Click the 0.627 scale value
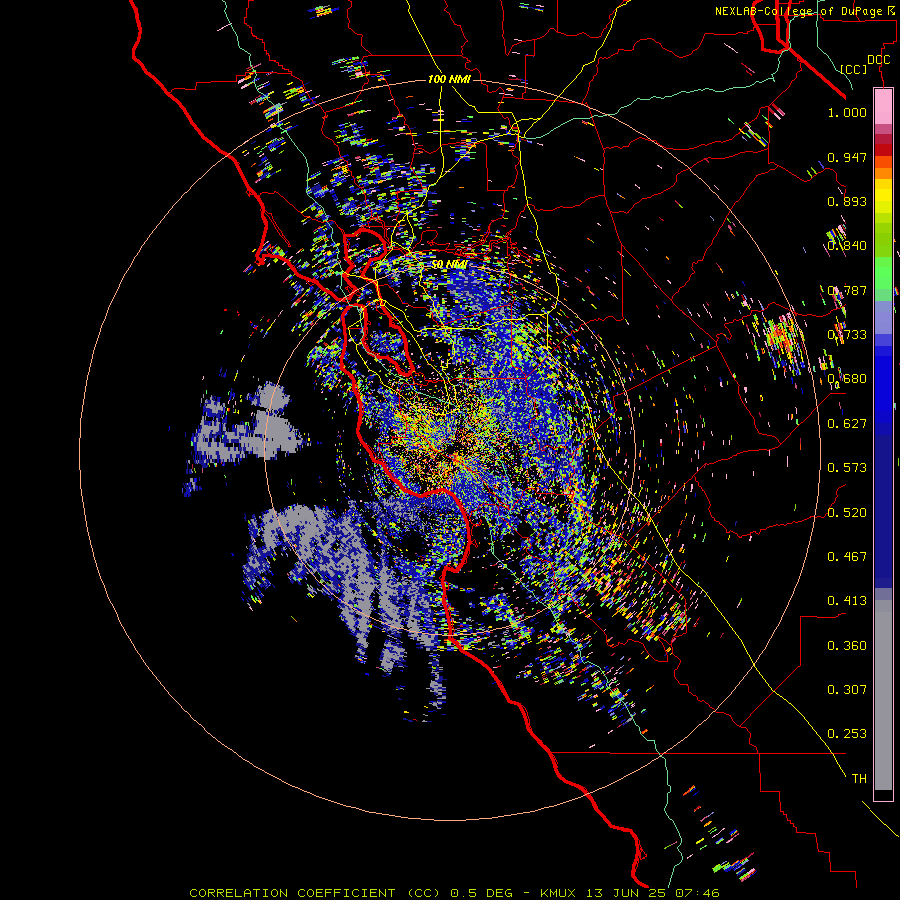The image size is (900, 900). (847, 424)
